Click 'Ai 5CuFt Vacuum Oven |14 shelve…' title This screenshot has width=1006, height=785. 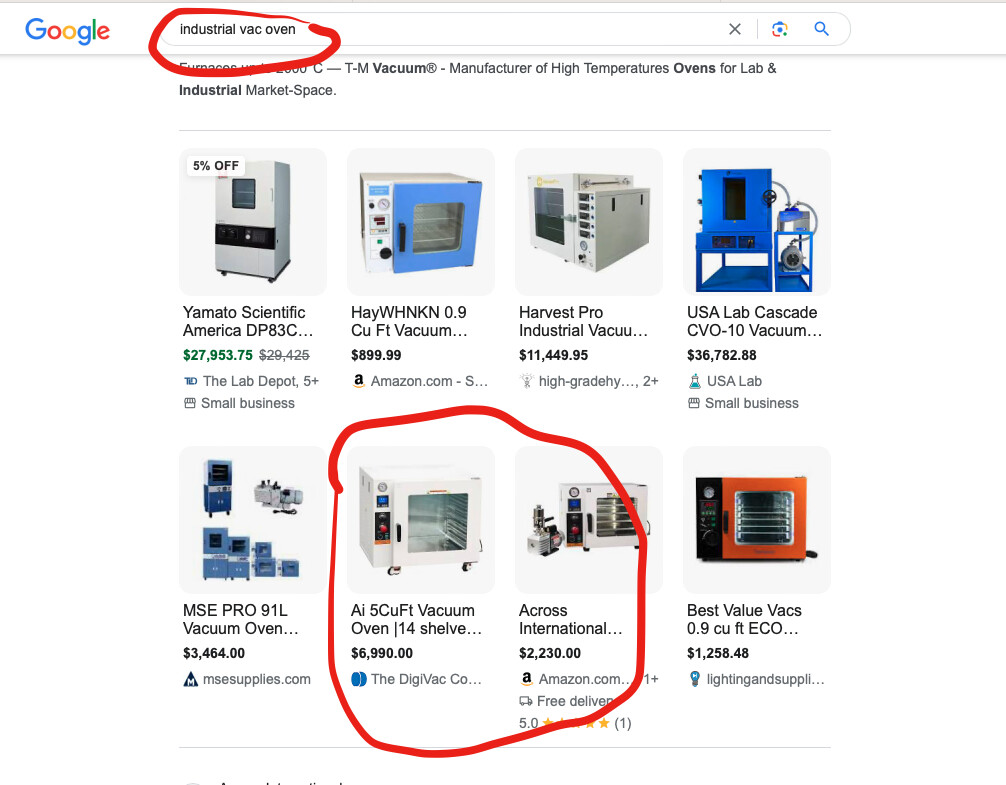tap(416, 619)
